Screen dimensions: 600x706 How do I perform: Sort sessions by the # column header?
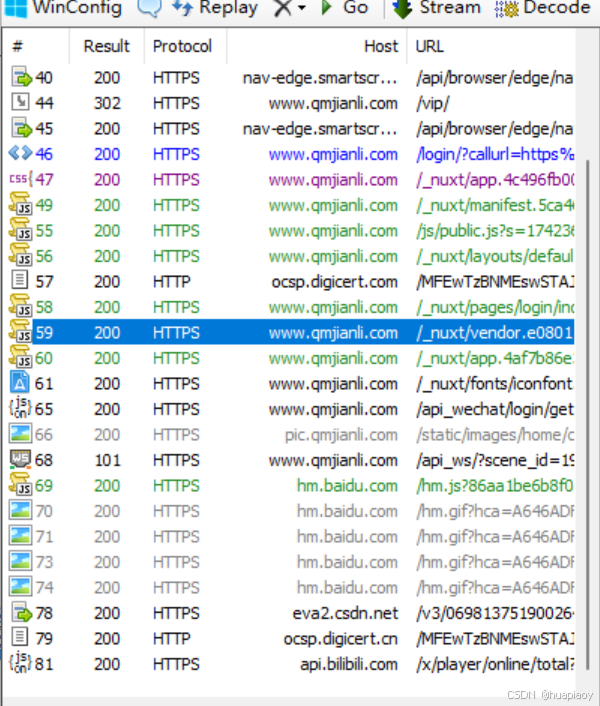(x=18, y=46)
